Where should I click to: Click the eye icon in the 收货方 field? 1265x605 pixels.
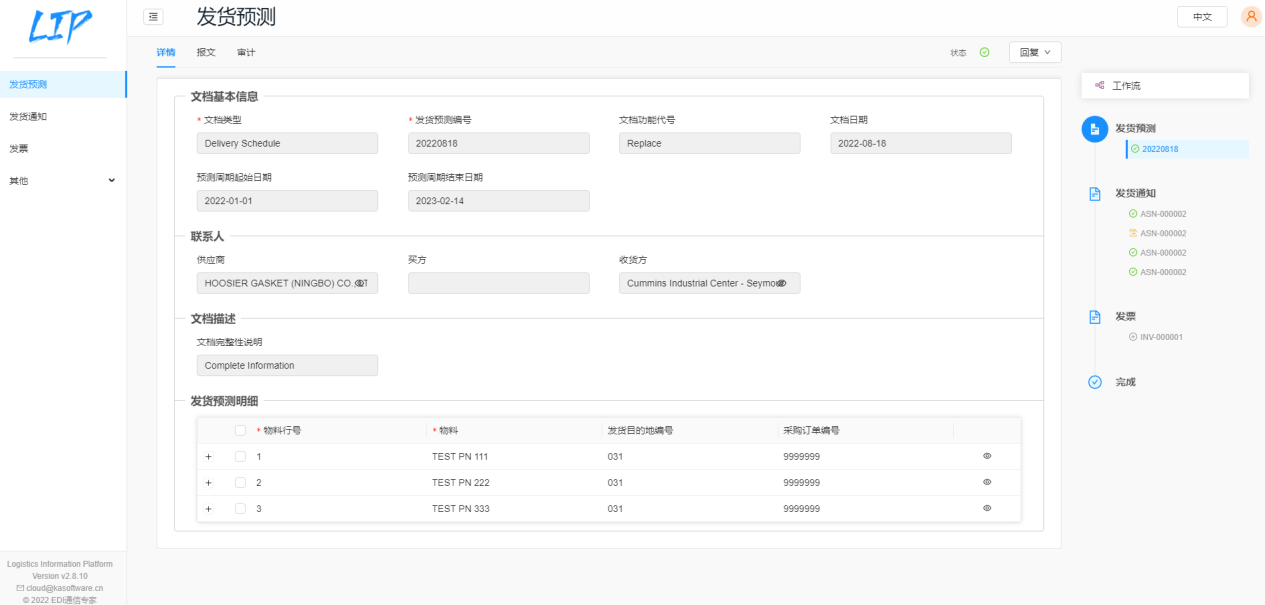[782, 283]
